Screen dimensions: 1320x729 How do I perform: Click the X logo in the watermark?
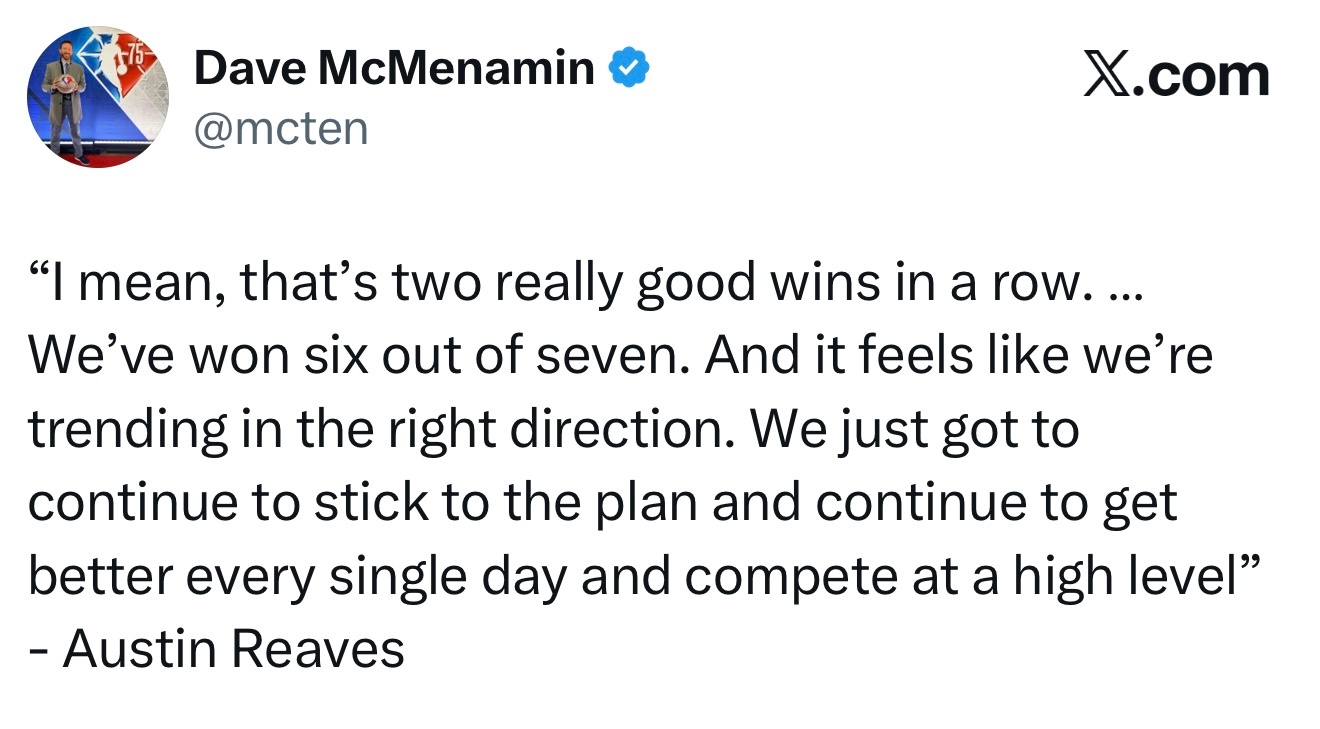coord(1111,76)
